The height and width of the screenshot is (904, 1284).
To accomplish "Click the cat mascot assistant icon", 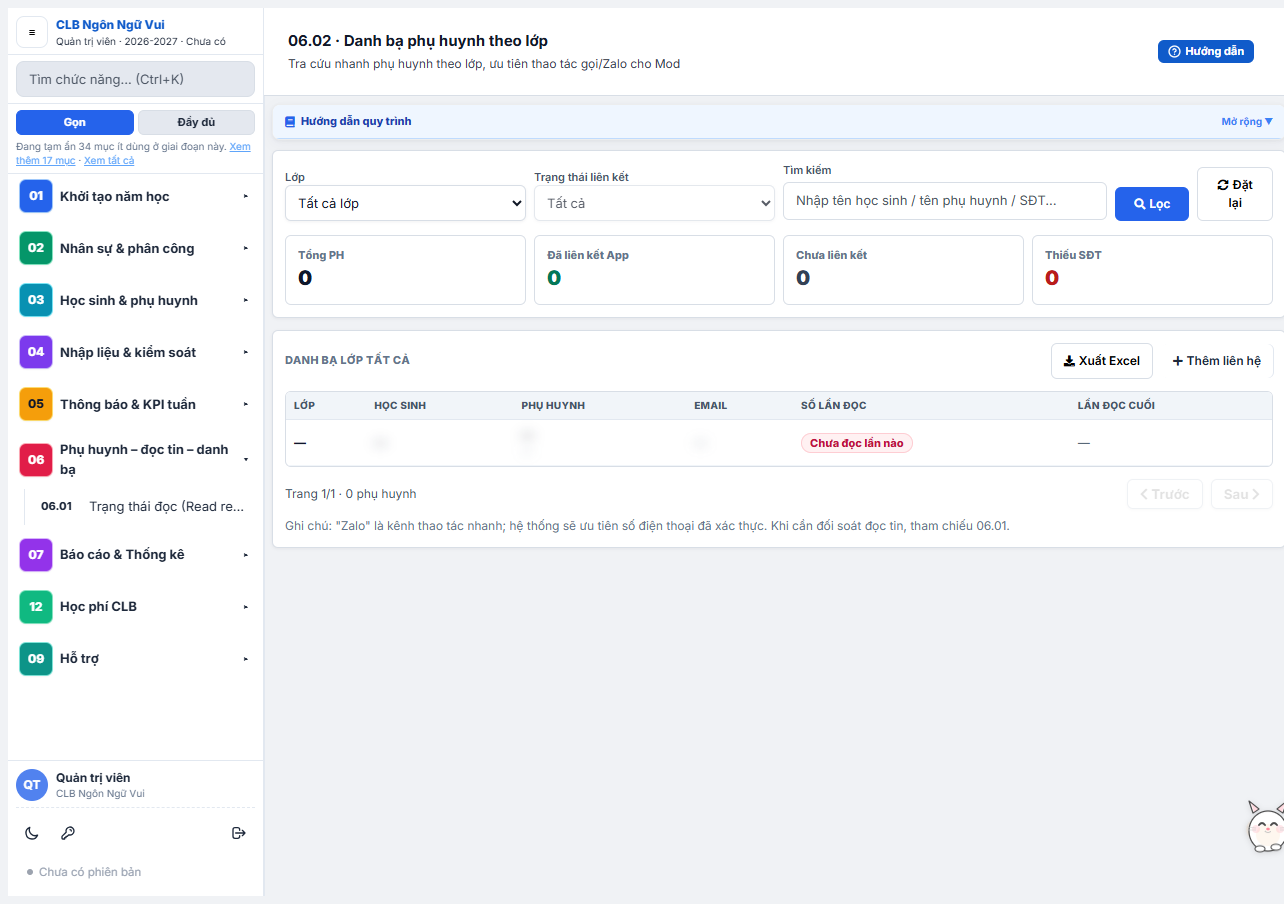I will (1265, 826).
